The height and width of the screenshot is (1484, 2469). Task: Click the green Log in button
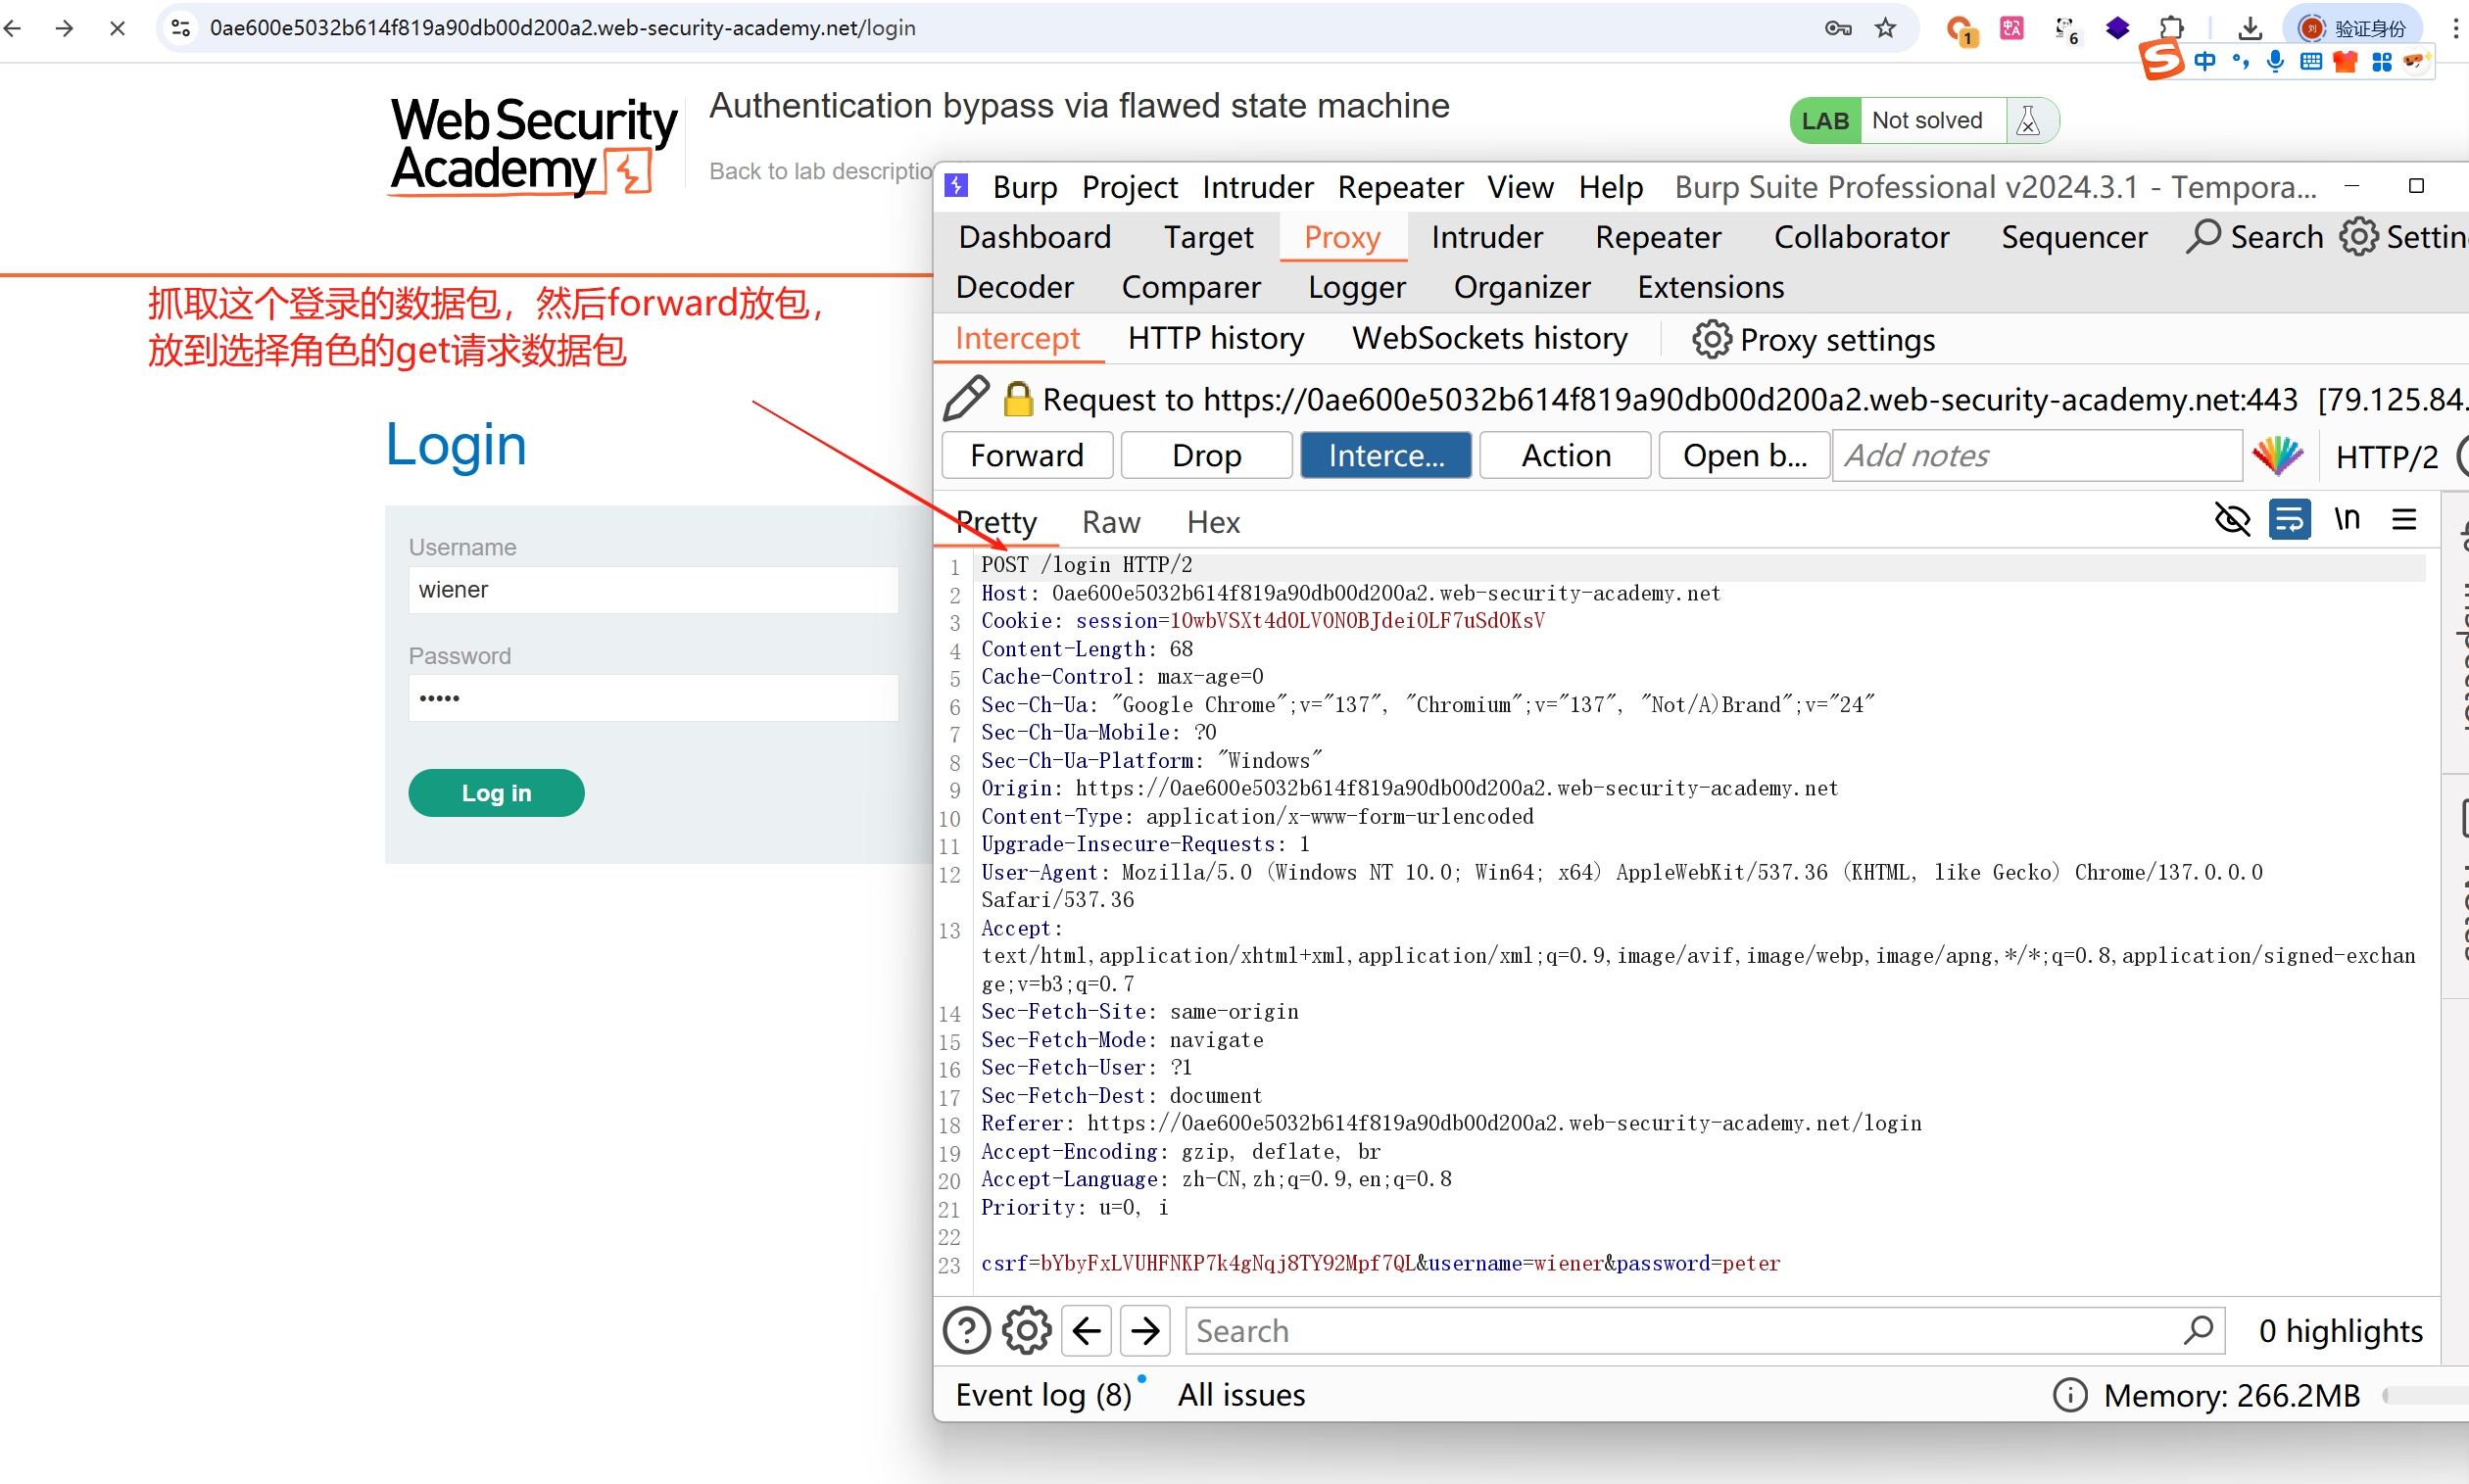pos(496,793)
